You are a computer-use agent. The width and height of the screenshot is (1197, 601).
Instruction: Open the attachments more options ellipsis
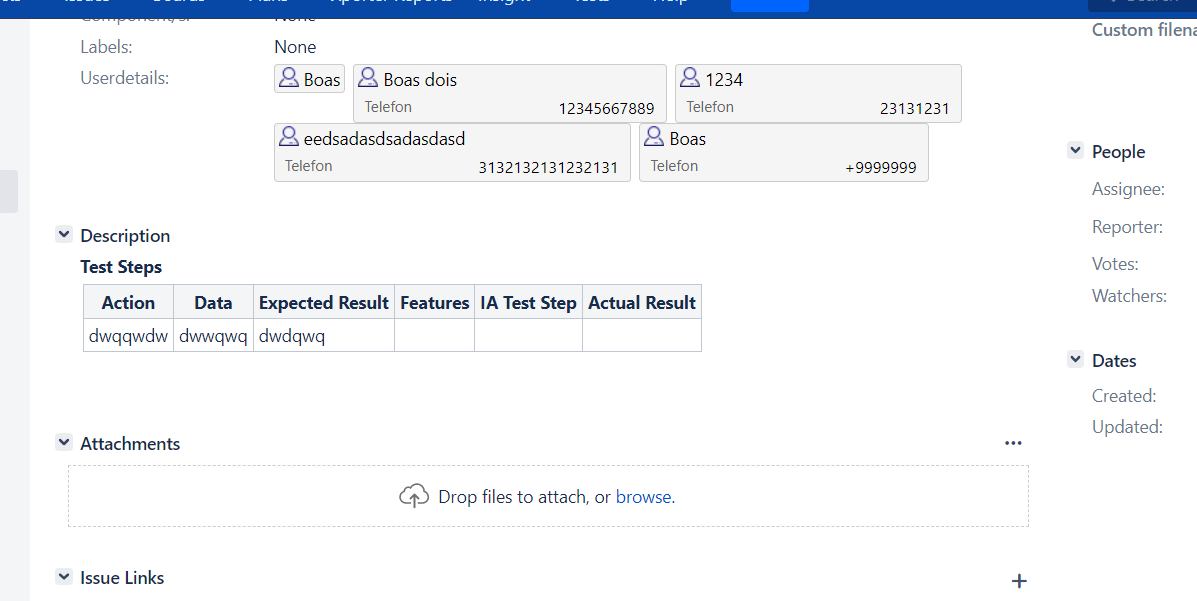(1013, 443)
